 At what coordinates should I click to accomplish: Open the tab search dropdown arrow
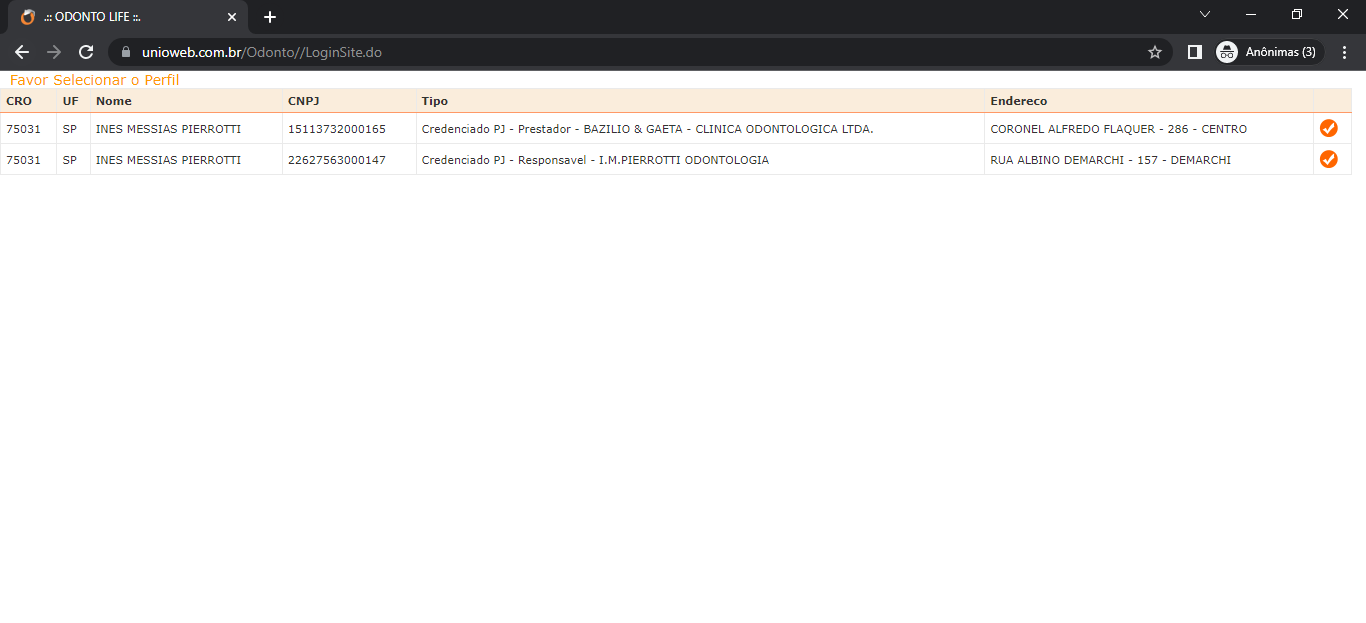click(x=1204, y=14)
